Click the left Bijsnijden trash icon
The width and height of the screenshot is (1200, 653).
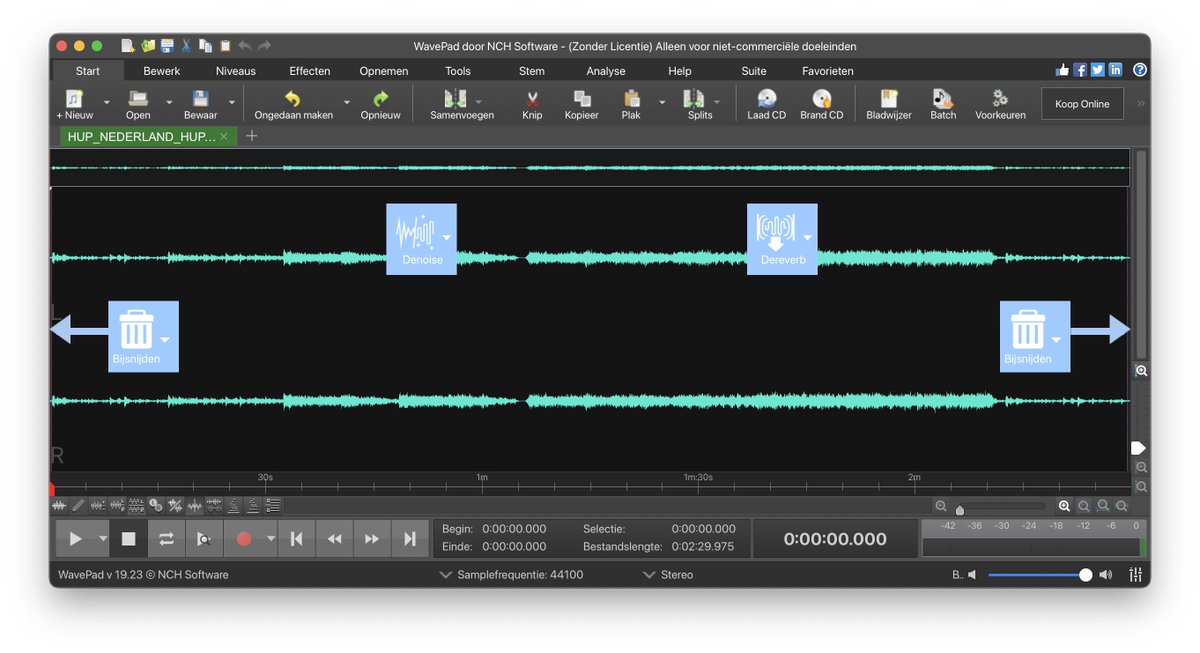[x=136, y=329]
